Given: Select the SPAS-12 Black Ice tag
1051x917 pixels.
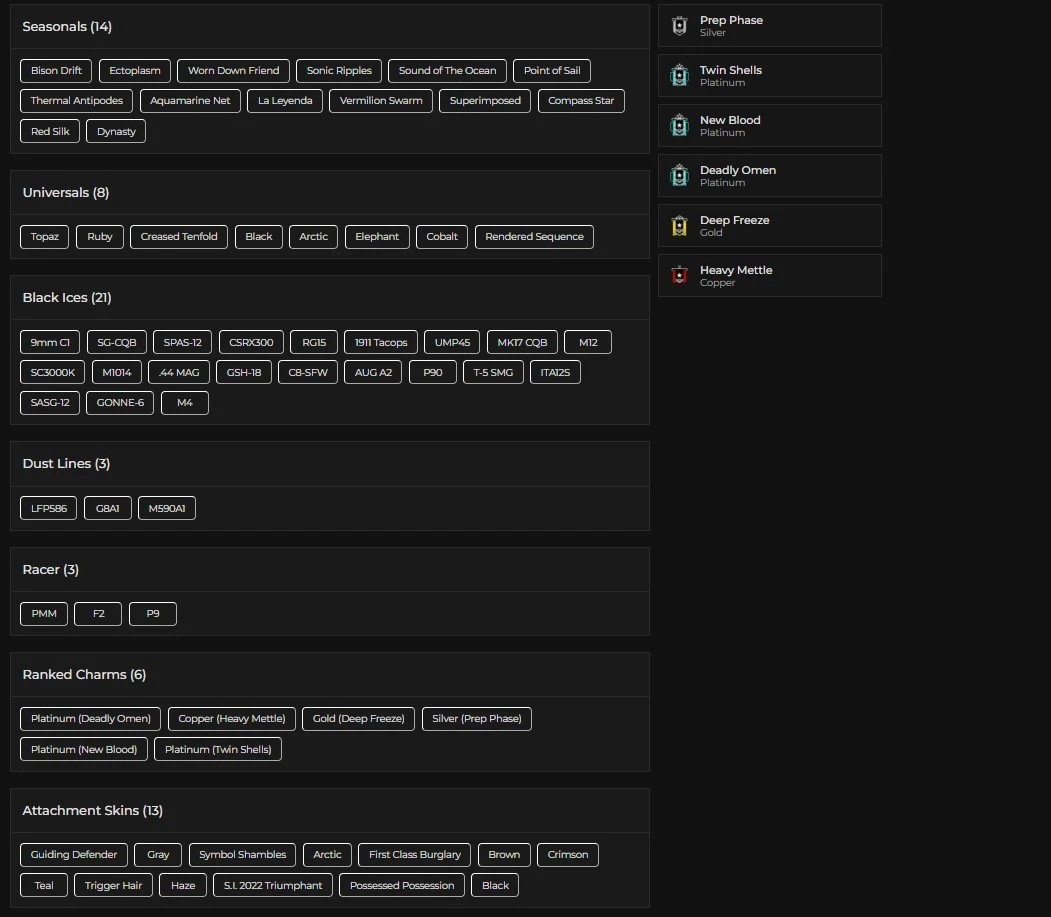Looking at the screenshot, I should click(x=182, y=342).
